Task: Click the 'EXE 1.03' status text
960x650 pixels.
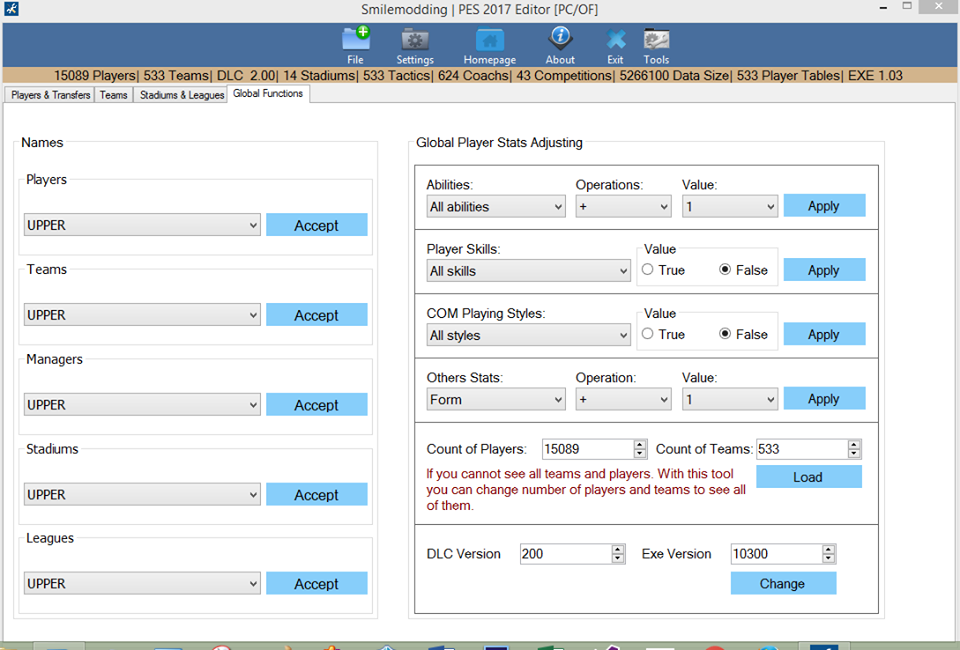Action: 875,75
